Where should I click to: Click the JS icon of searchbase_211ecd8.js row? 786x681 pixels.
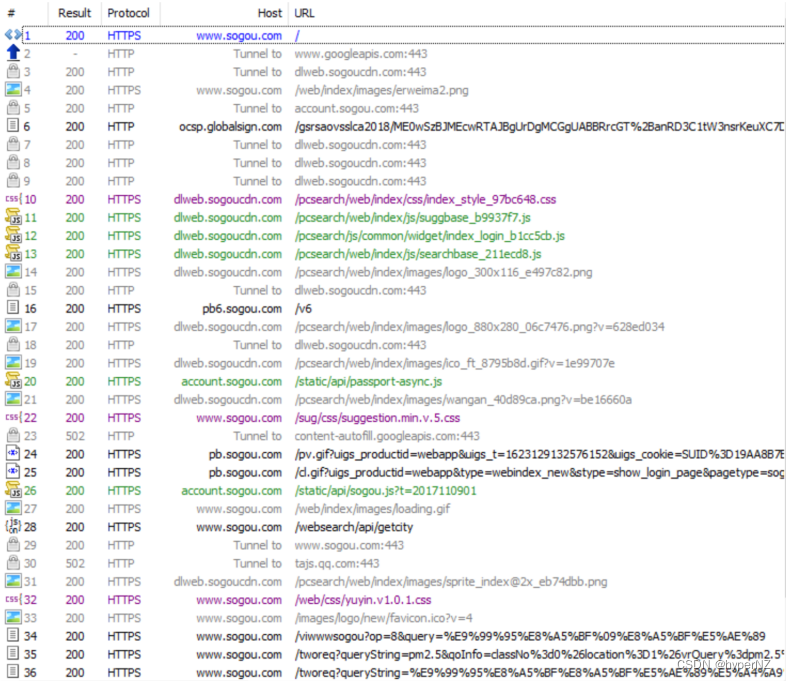(x=13, y=254)
